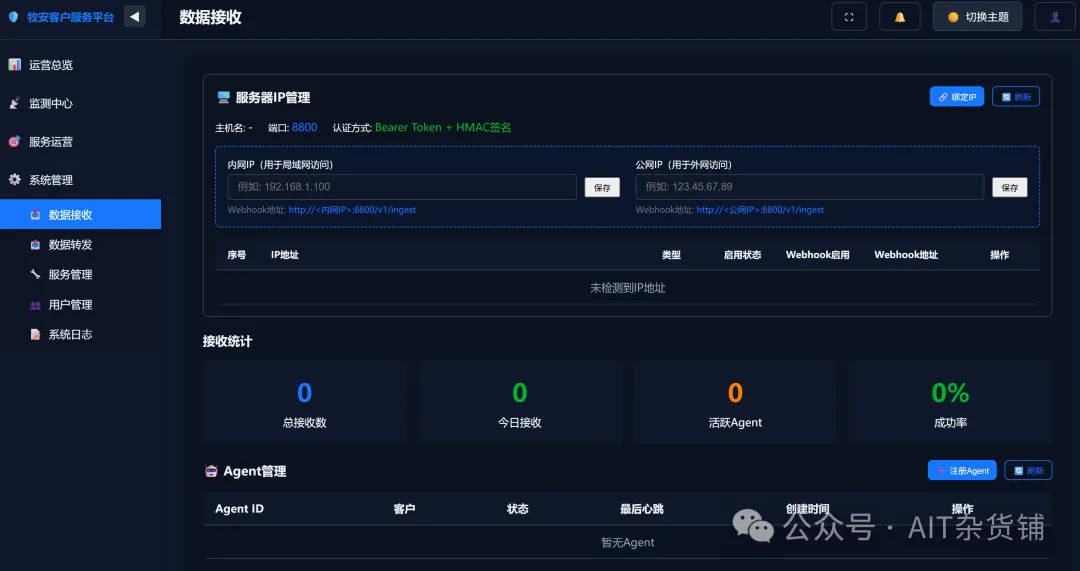
Task: Click the 服务运营 target icon
Action: click(14, 142)
